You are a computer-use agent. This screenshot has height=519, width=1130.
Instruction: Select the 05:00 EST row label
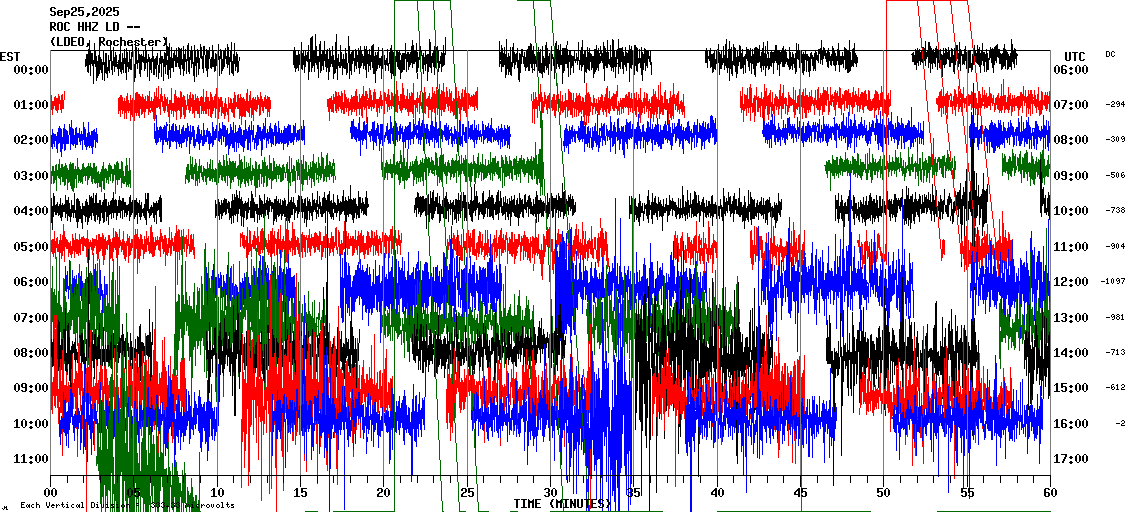click(x=32, y=247)
